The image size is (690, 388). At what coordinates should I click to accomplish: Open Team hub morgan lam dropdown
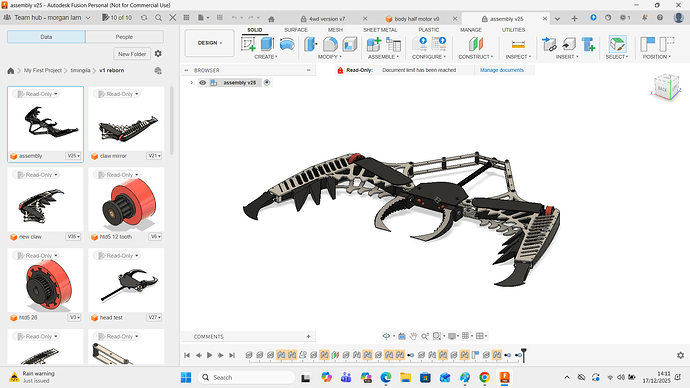(47, 18)
